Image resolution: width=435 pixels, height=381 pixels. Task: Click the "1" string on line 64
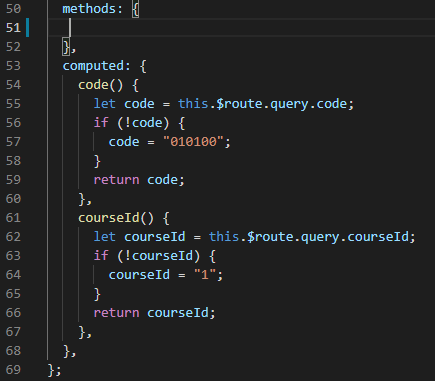205,275
